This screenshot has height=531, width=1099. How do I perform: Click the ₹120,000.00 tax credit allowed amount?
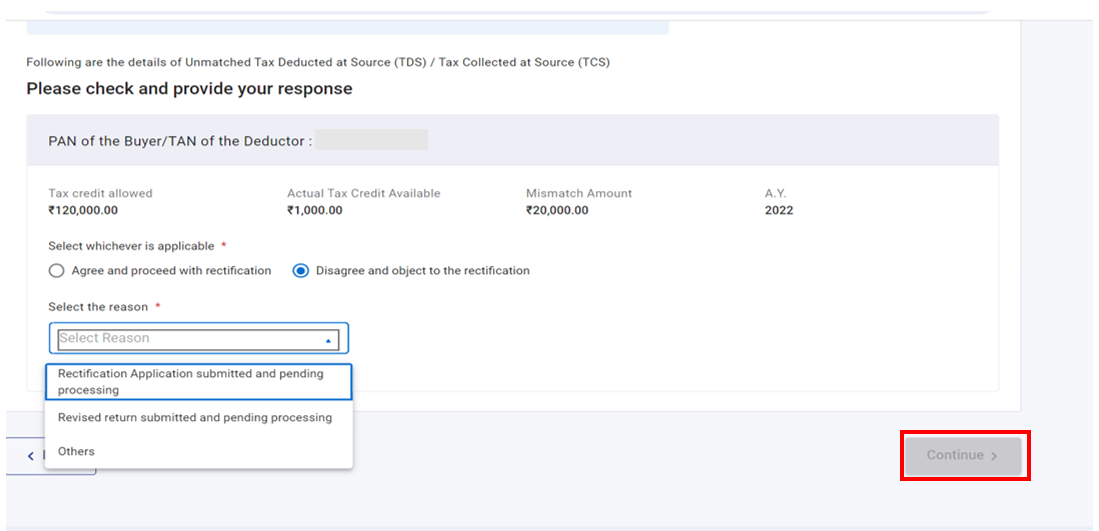coord(83,210)
